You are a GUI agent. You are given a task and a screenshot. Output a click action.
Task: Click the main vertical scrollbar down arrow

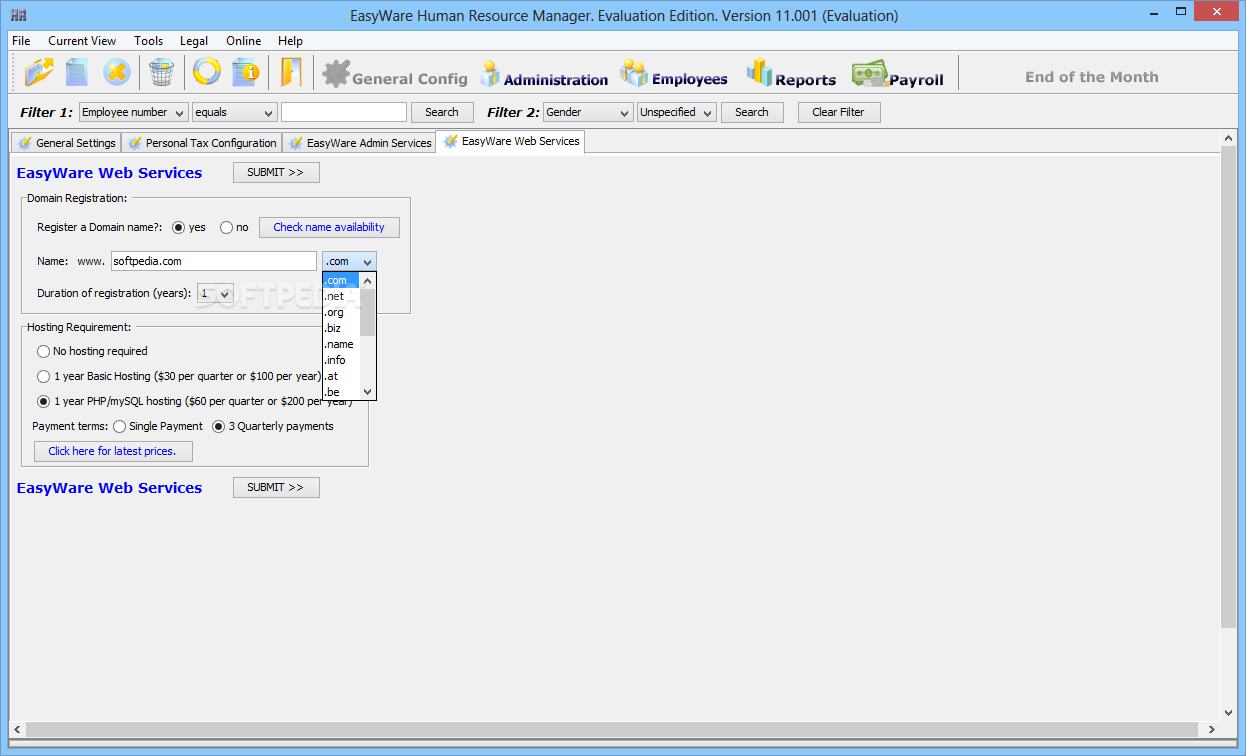coord(1229,713)
